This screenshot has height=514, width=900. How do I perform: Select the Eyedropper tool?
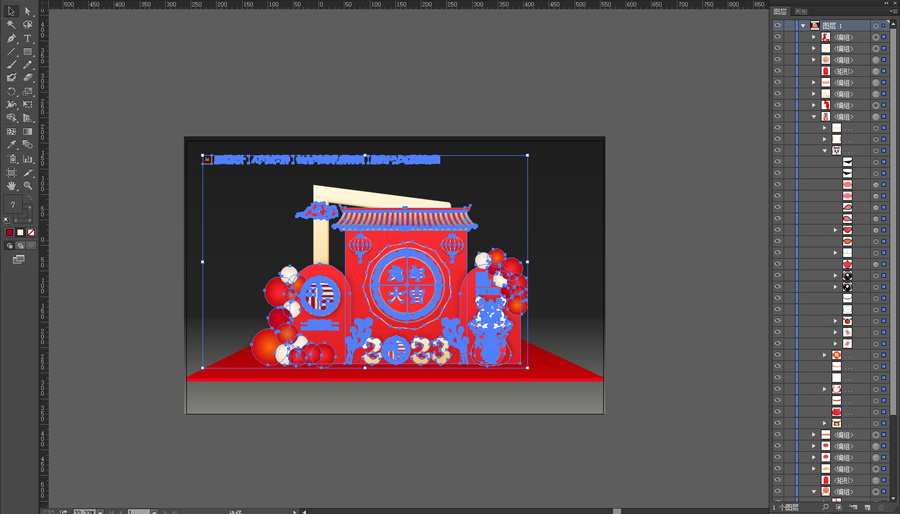pyautogui.click(x=11, y=145)
